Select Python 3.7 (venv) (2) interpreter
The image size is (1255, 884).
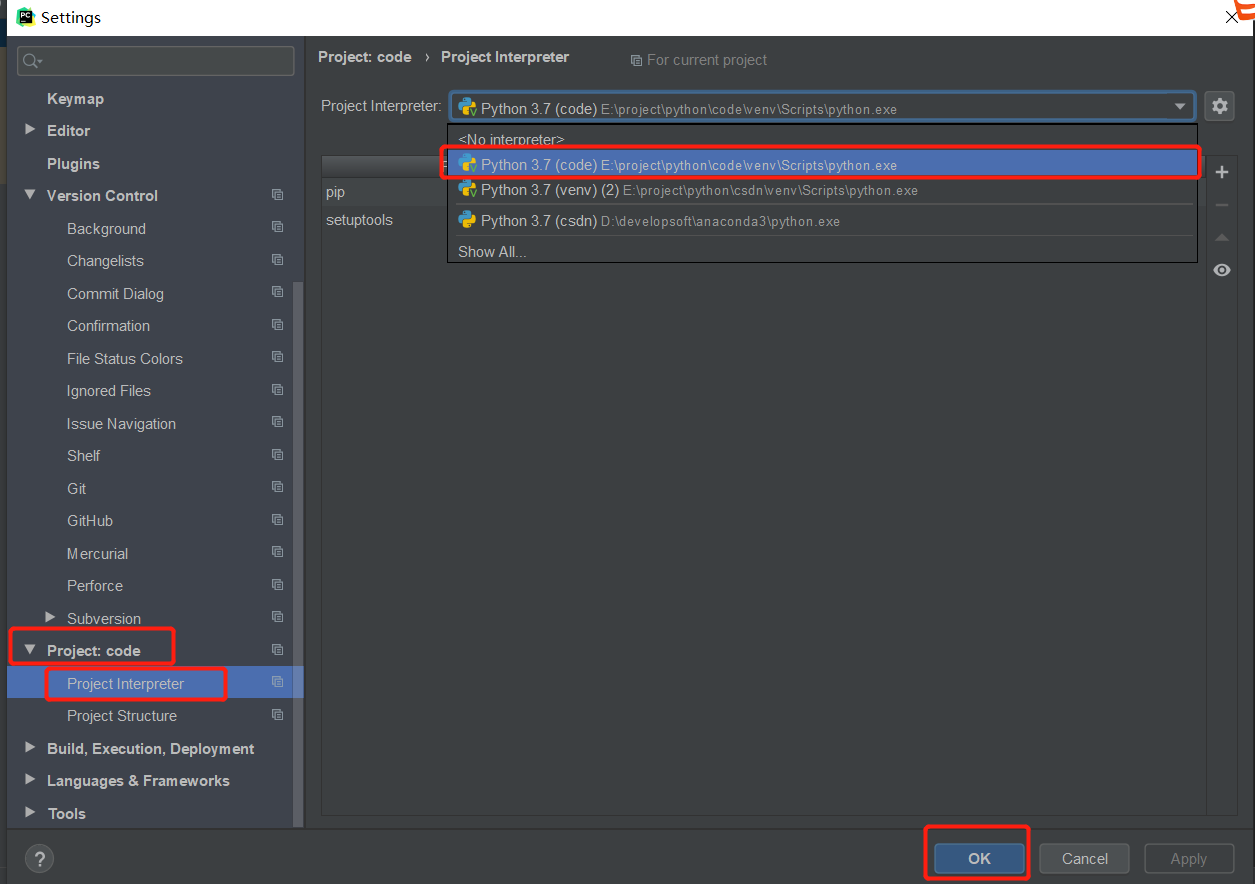[822, 190]
